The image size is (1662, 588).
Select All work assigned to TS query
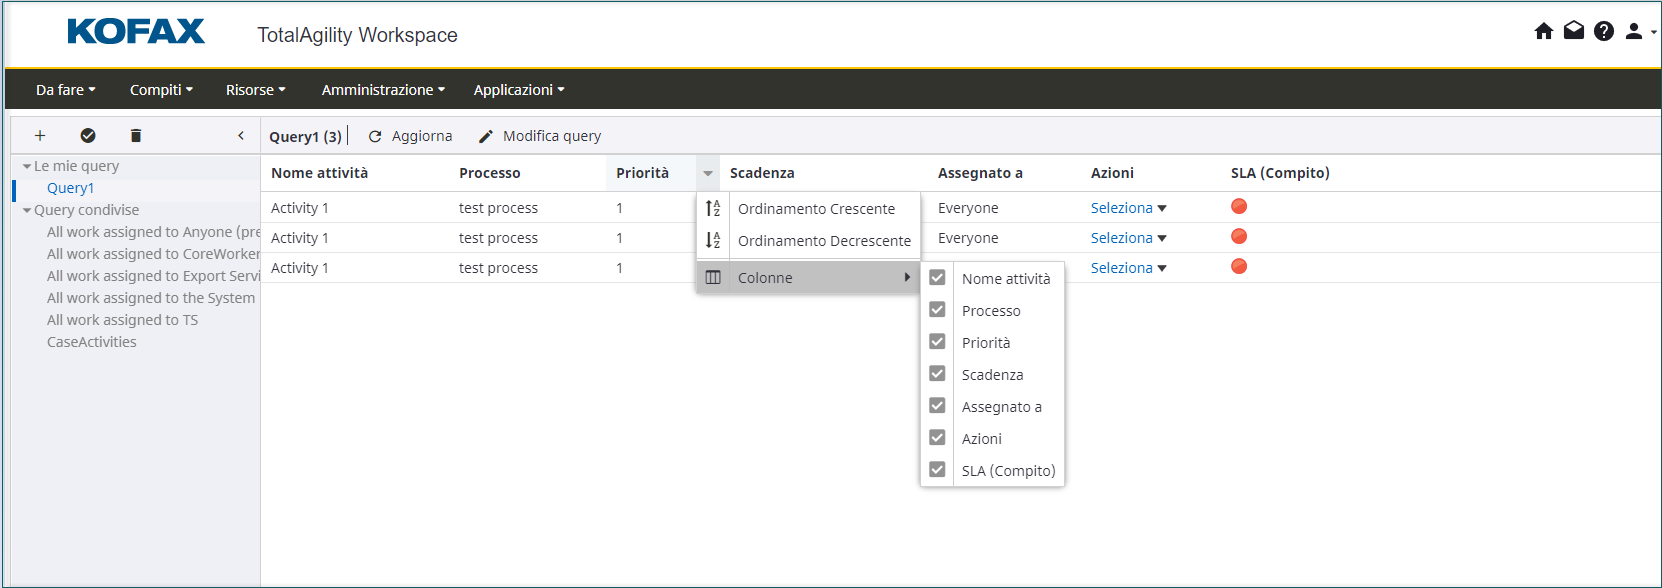click(x=122, y=320)
